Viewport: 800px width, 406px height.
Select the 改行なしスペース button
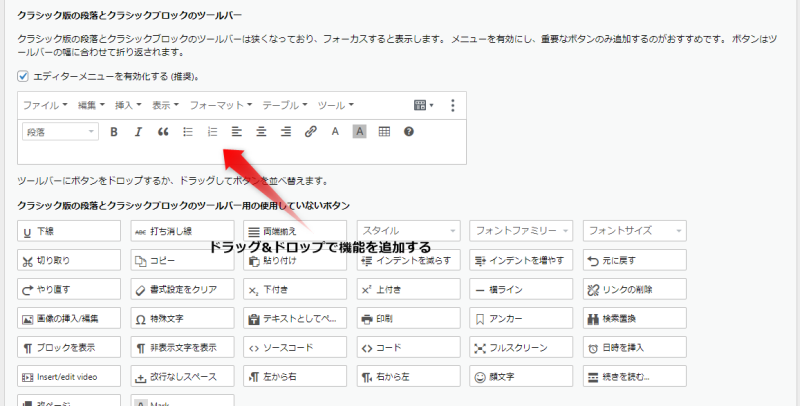[182, 376]
